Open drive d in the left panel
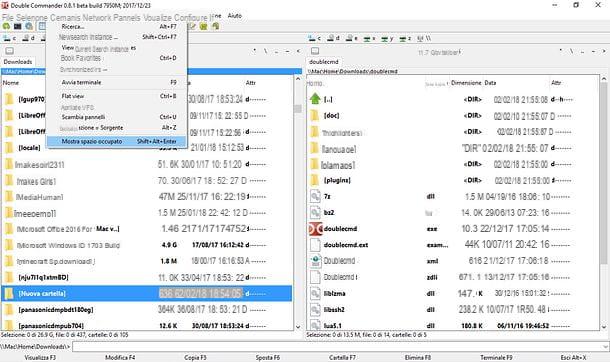This screenshot has height=362, width=610. pos(28,38)
